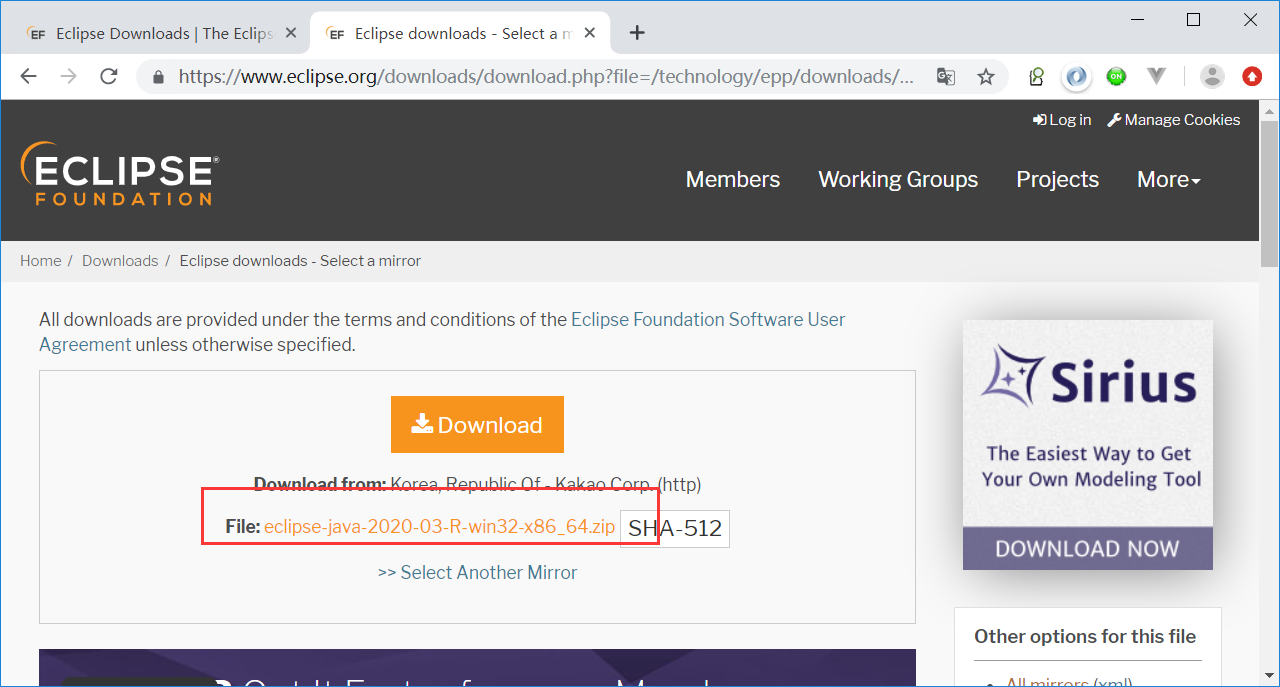Click the green leaf extension icon
The width and height of the screenshot is (1280, 687).
pyautogui.click(x=1037, y=76)
